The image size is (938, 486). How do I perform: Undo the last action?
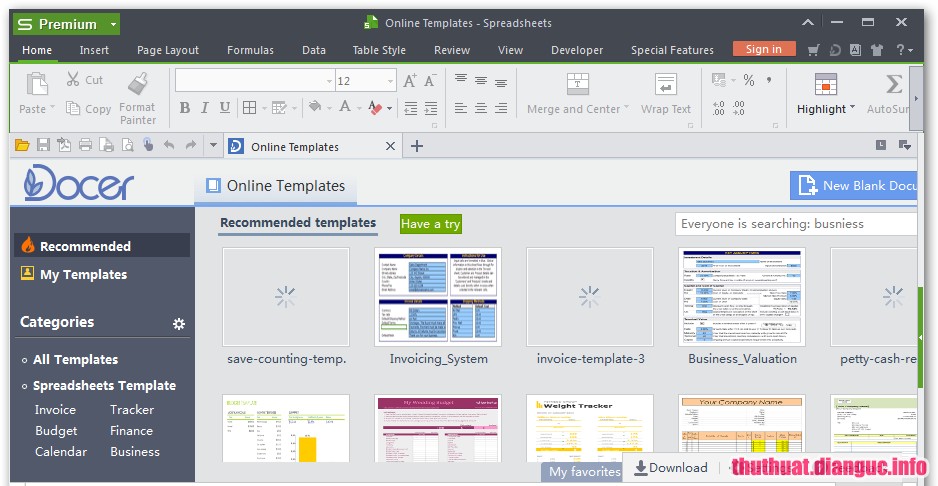click(x=169, y=145)
